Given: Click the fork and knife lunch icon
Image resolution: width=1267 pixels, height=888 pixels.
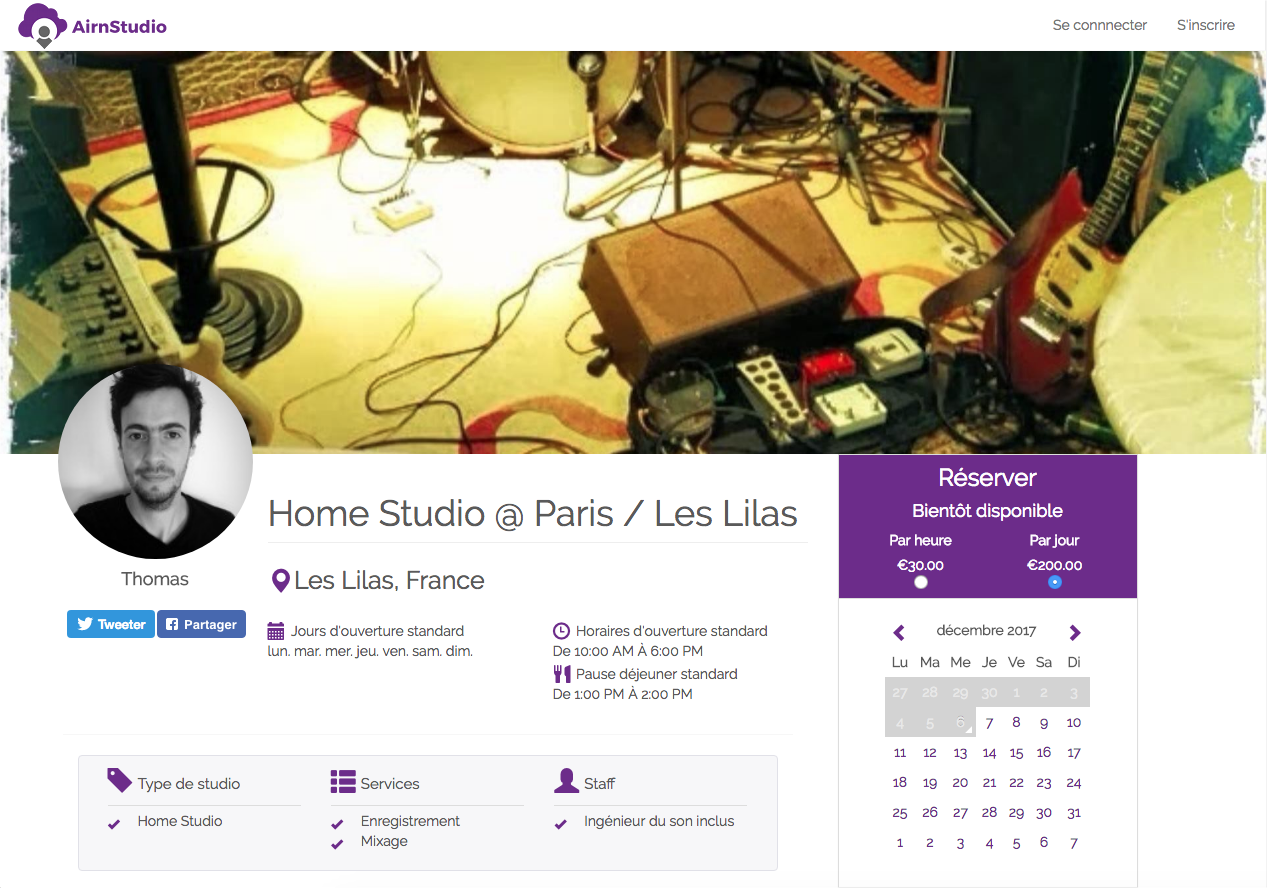Looking at the screenshot, I should coord(561,674).
